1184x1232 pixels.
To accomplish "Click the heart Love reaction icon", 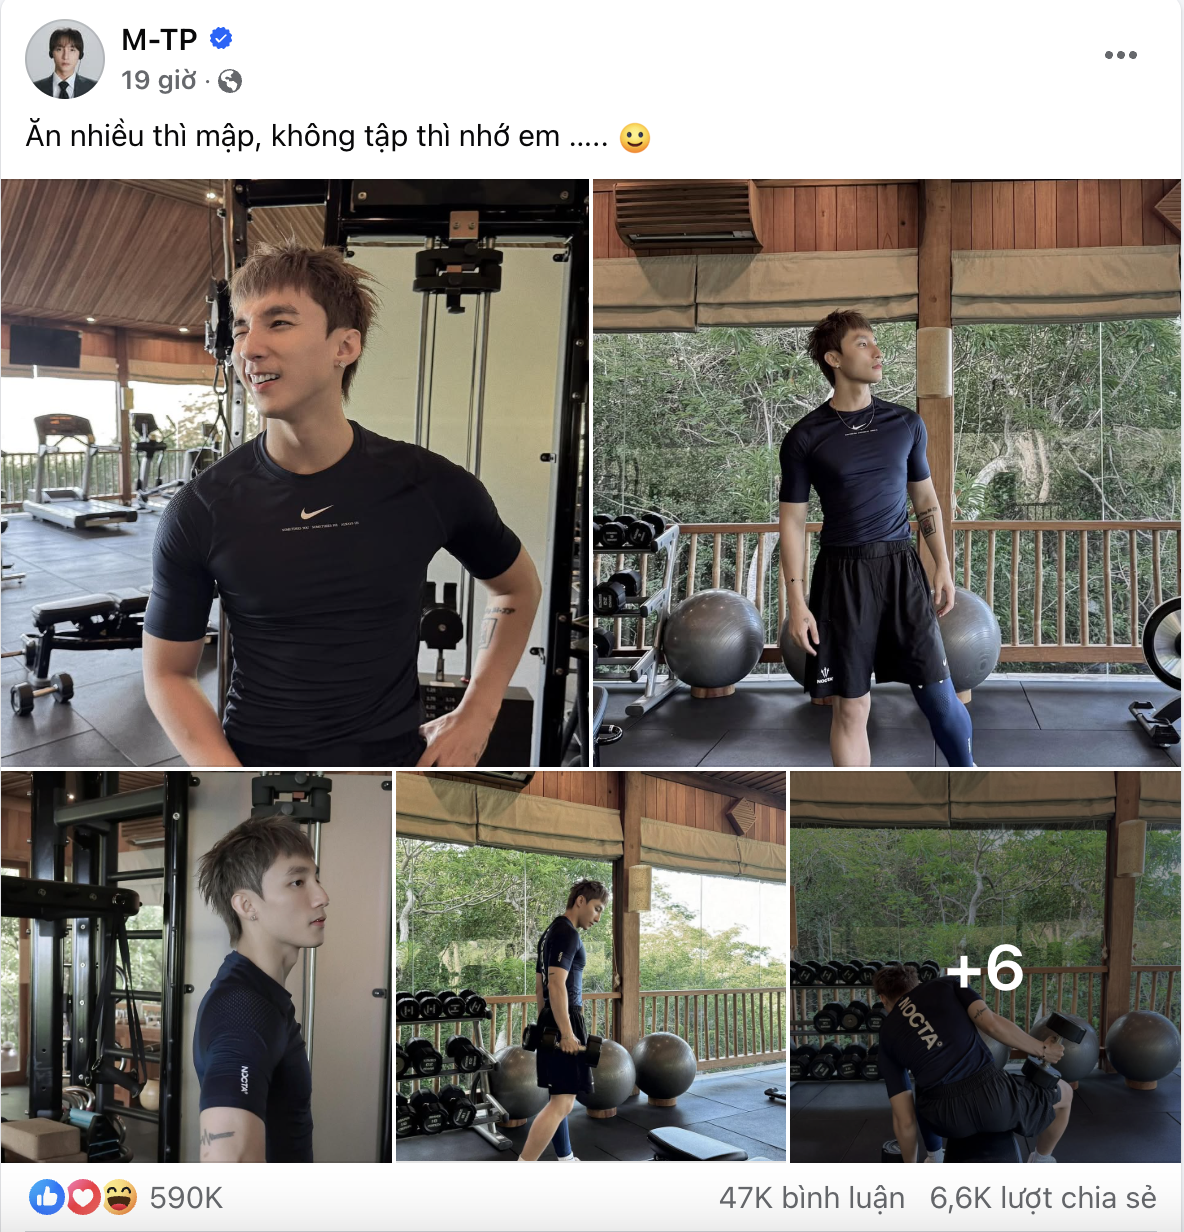I will tap(83, 1196).
